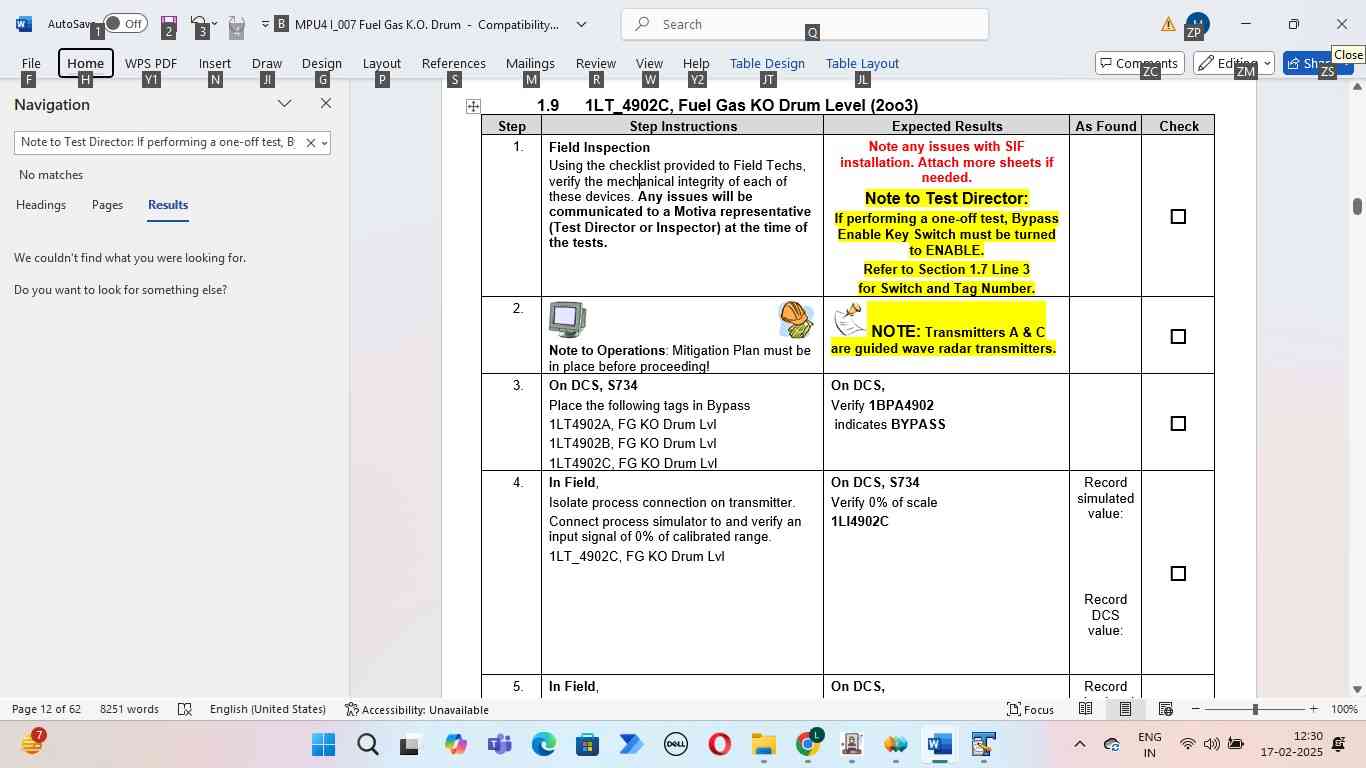Click English (United States) language indicator
Viewport: 1366px width, 768px height.
tap(267, 709)
